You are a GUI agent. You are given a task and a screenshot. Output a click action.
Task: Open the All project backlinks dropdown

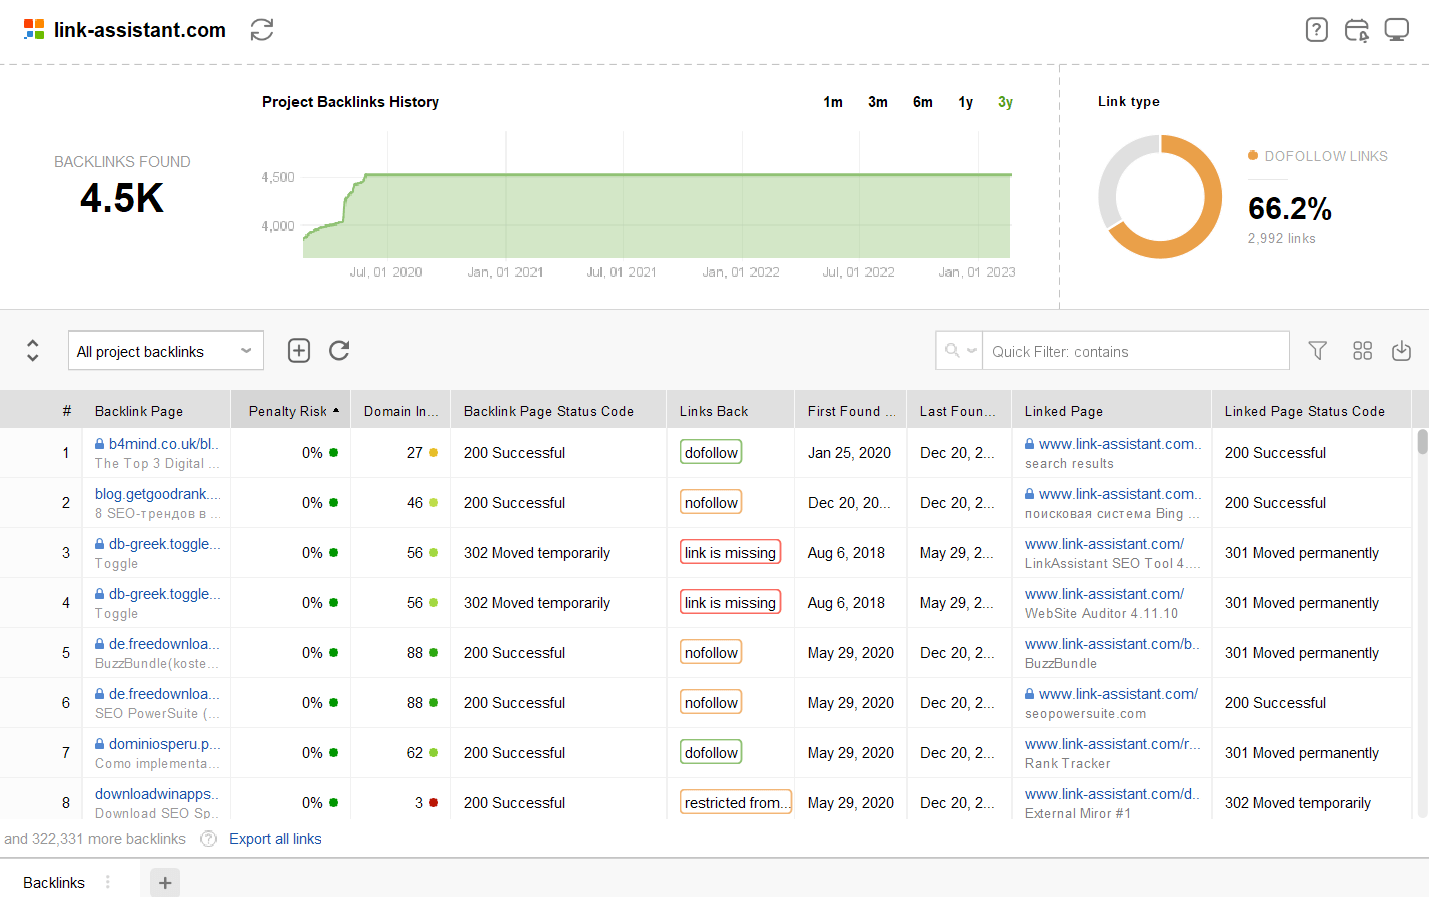click(x=166, y=351)
